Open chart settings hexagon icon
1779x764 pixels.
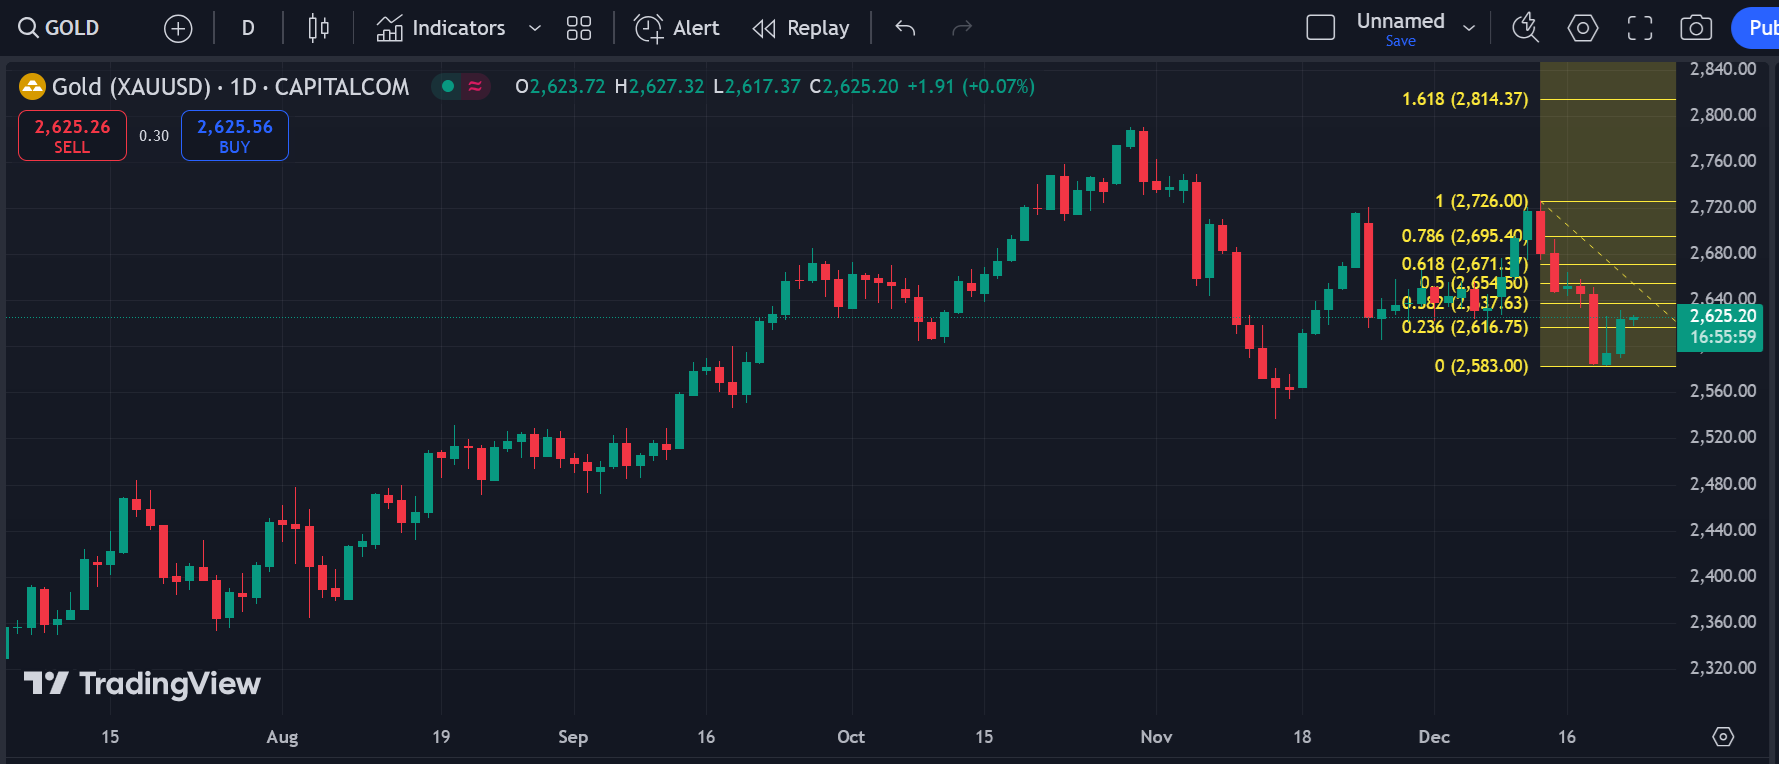click(1582, 29)
